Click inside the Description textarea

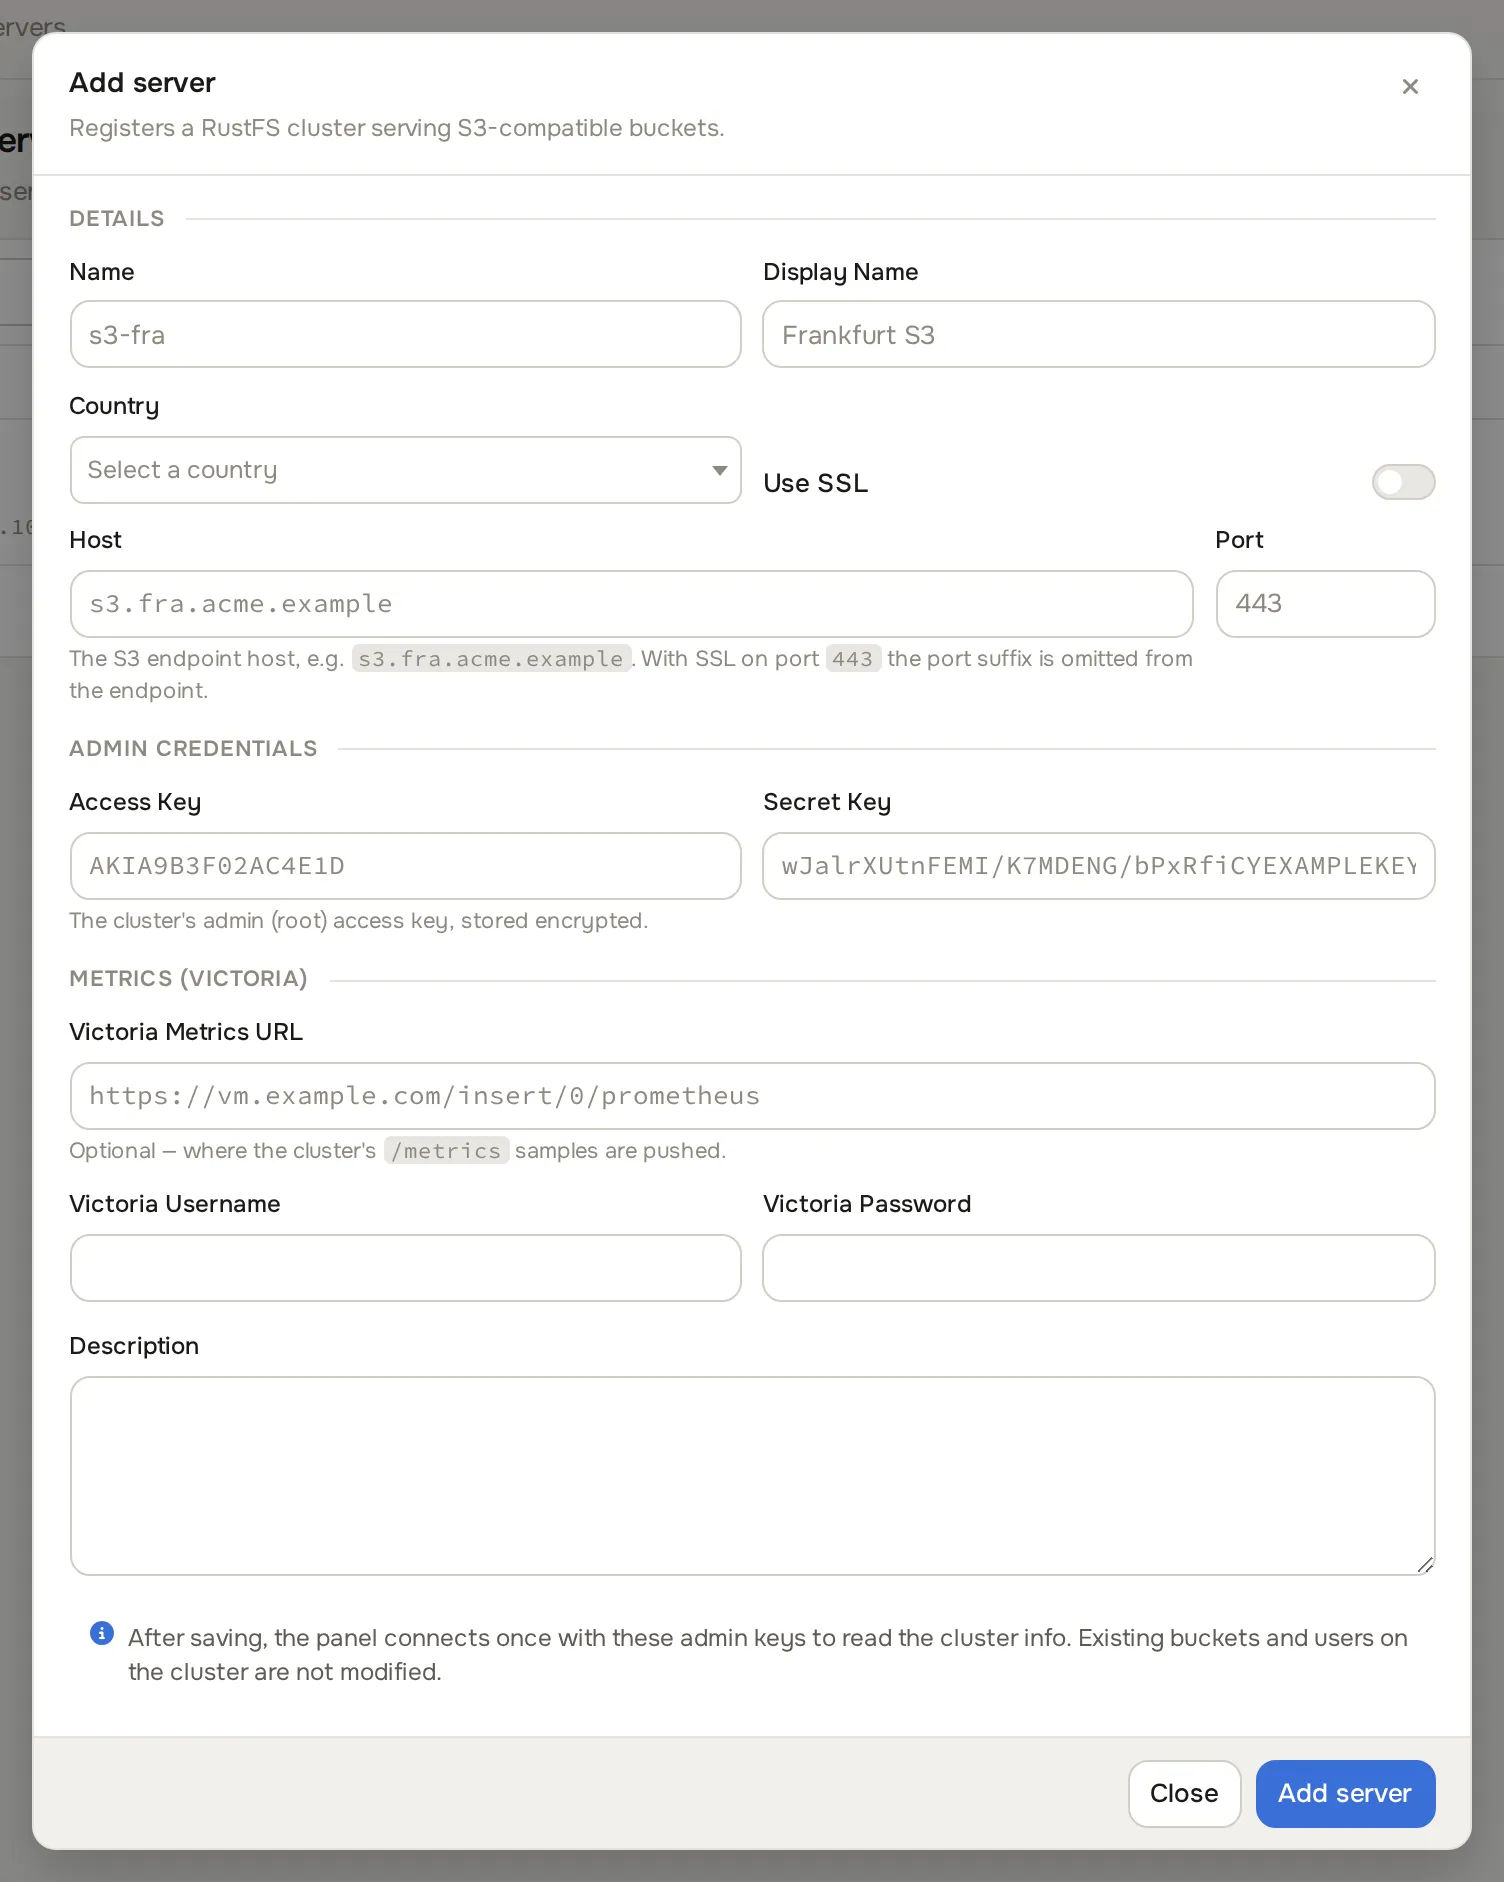753,1476
